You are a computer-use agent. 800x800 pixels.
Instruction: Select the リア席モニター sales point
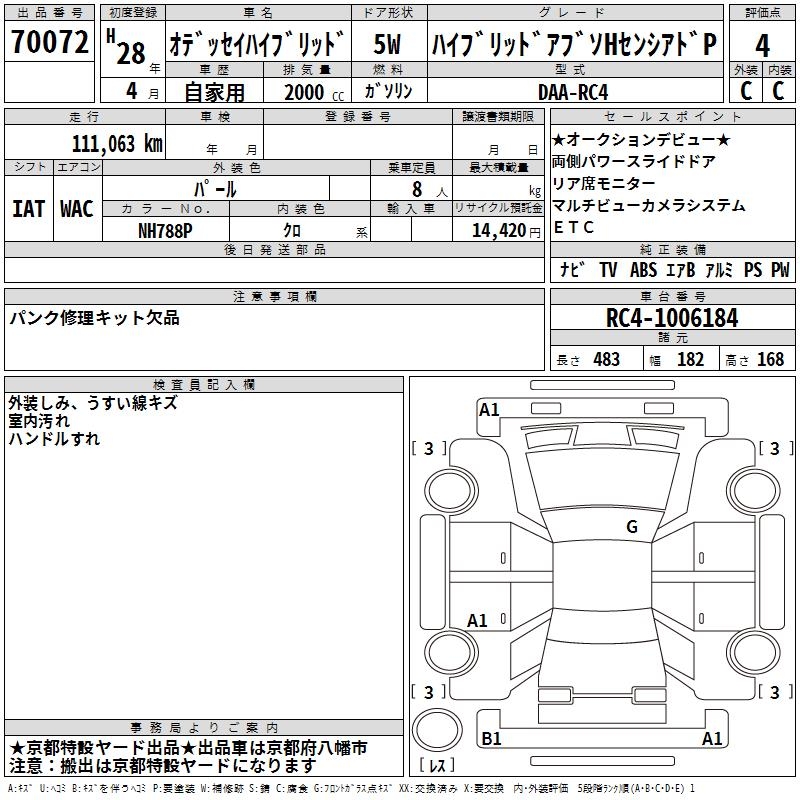pos(604,183)
